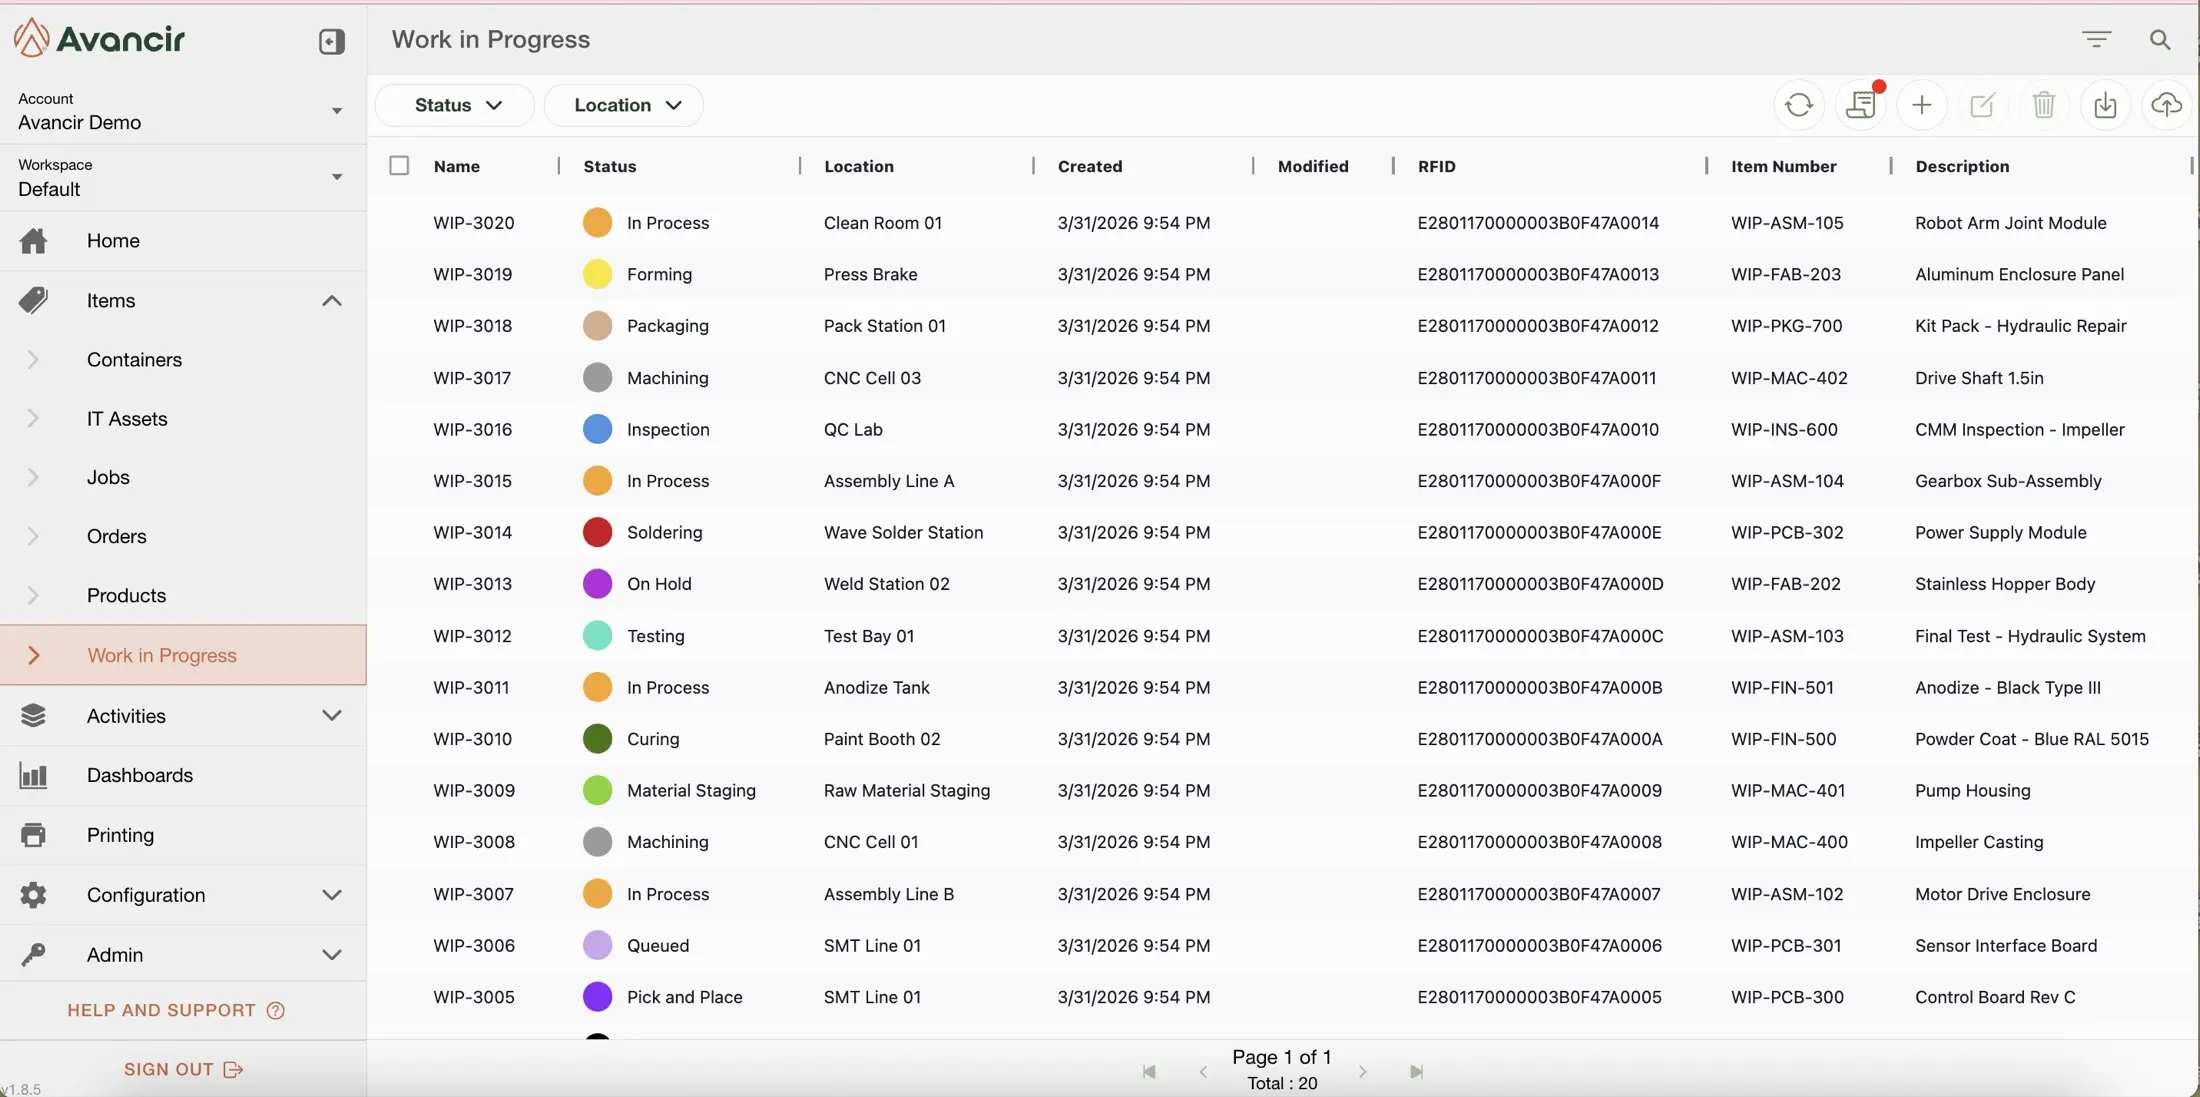Click the cloud upload icon
This screenshot has height=1097, width=2200.
pyautogui.click(x=2166, y=105)
